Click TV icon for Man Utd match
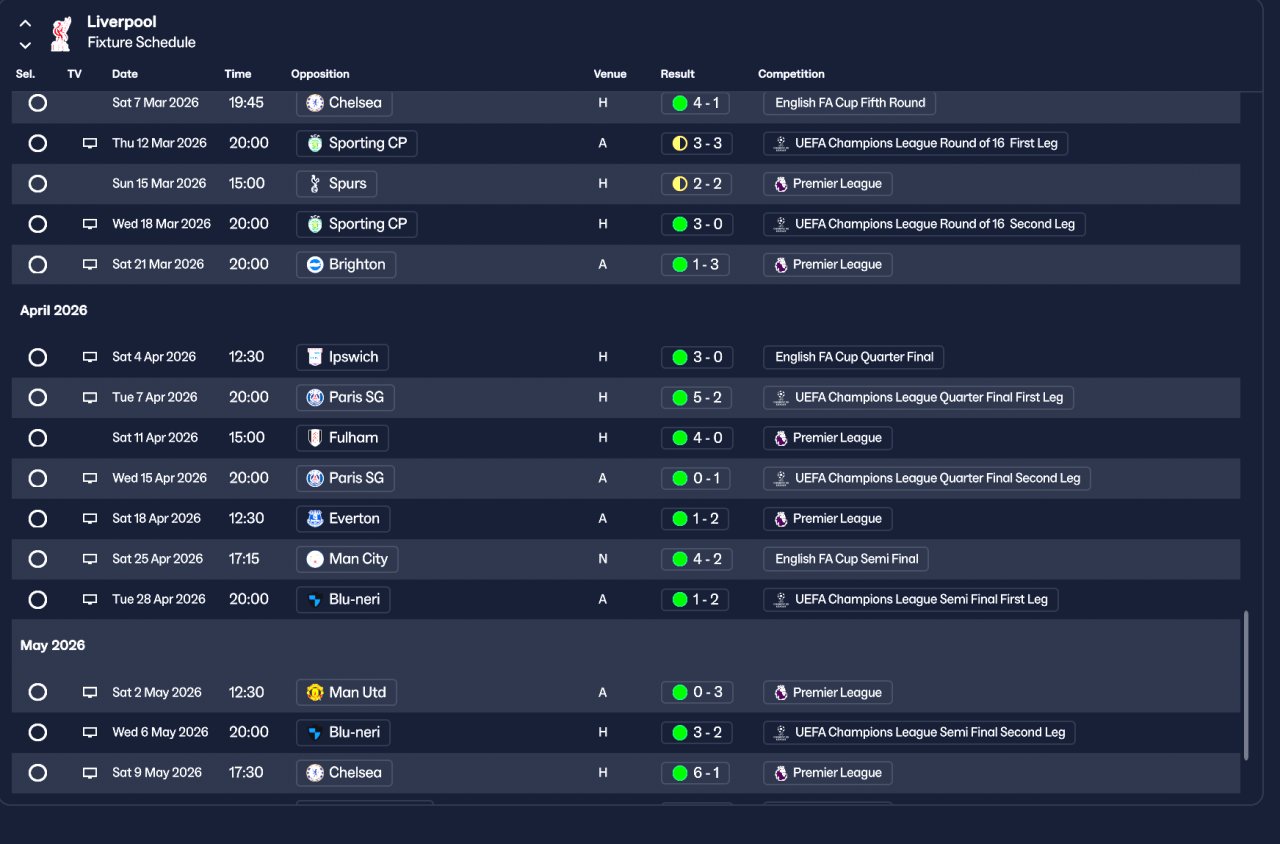Viewport: 1280px width, 844px height. click(x=90, y=692)
